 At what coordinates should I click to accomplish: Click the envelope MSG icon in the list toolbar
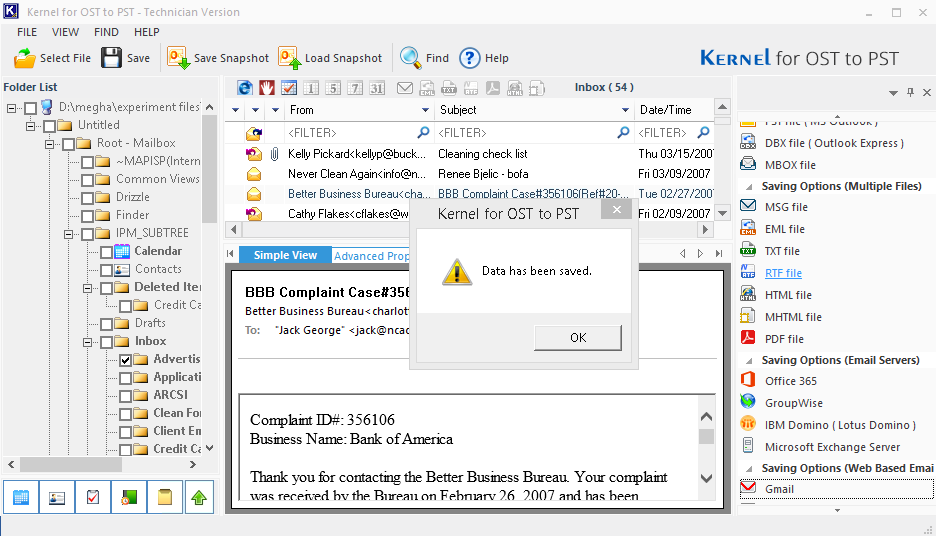(x=405, y=88)
